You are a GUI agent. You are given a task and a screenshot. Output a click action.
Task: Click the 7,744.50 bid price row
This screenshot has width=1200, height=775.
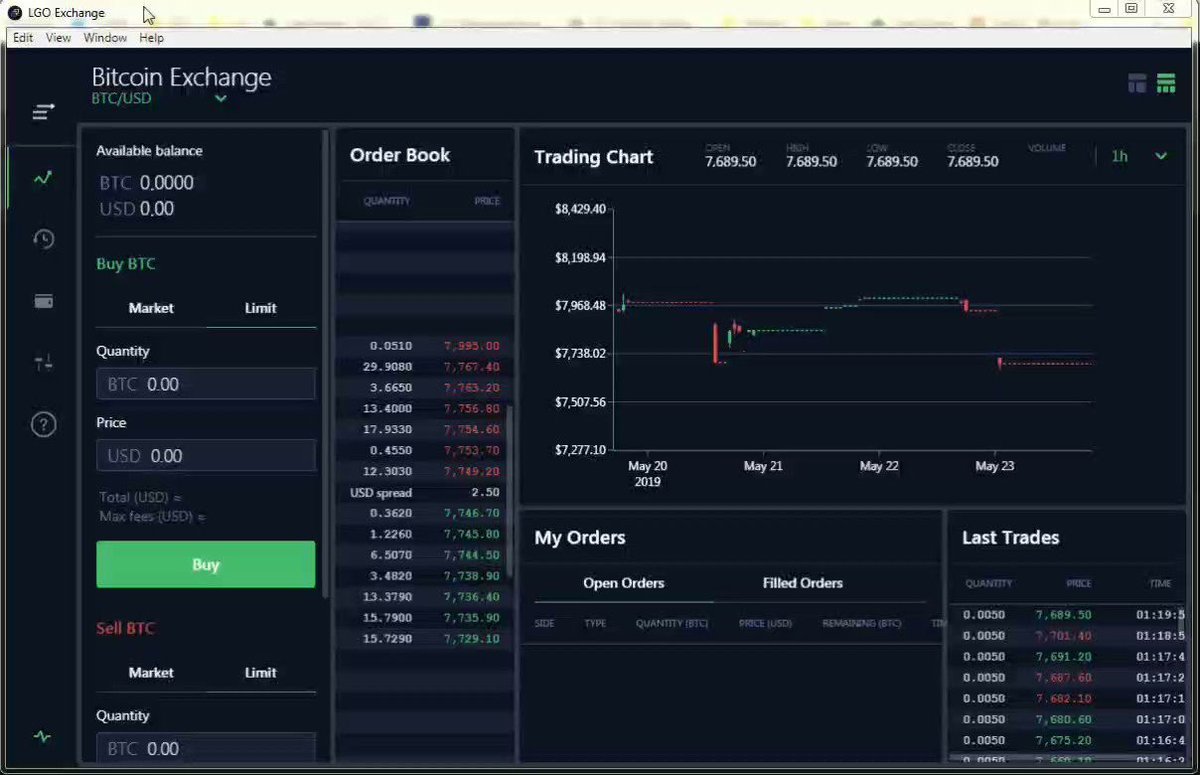[x=424, y=555]
